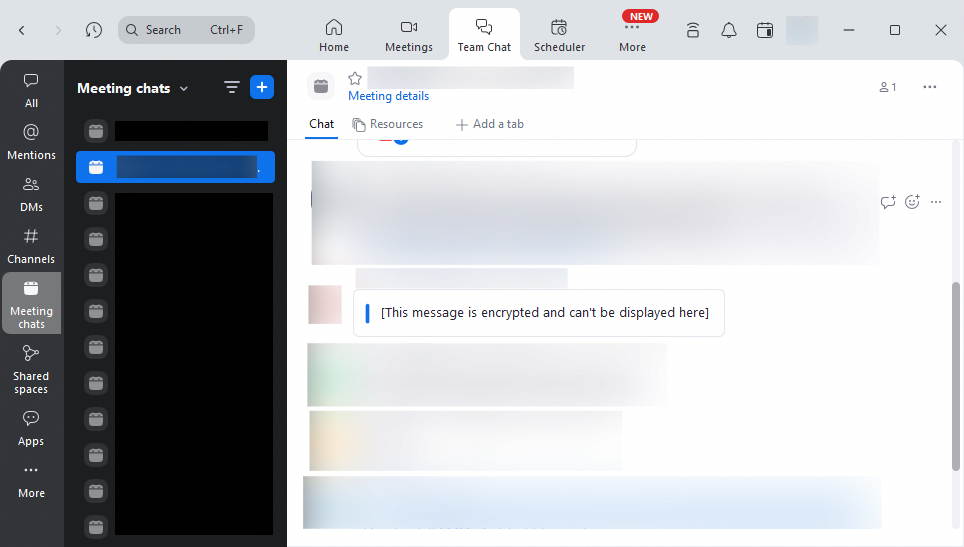Reply to message with comment icon
This screenshot has height=547, width=964.
888,202
